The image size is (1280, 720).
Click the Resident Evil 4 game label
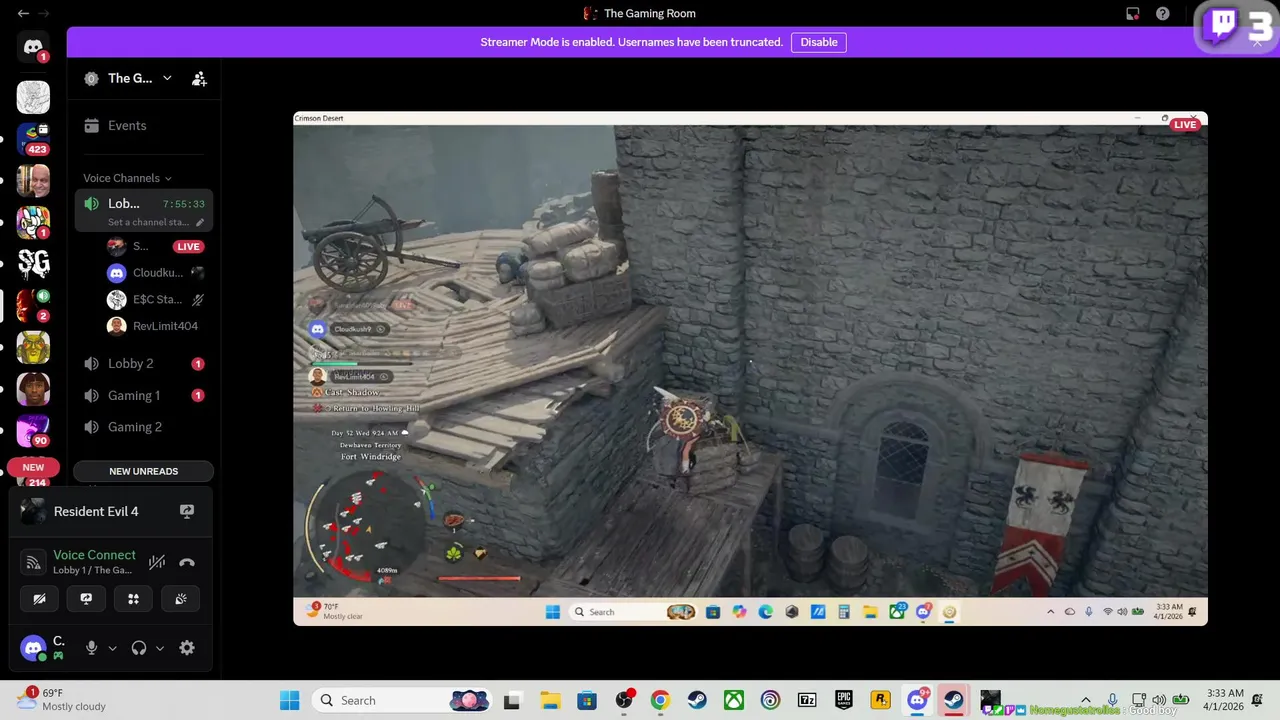click(x=96, y=511)
